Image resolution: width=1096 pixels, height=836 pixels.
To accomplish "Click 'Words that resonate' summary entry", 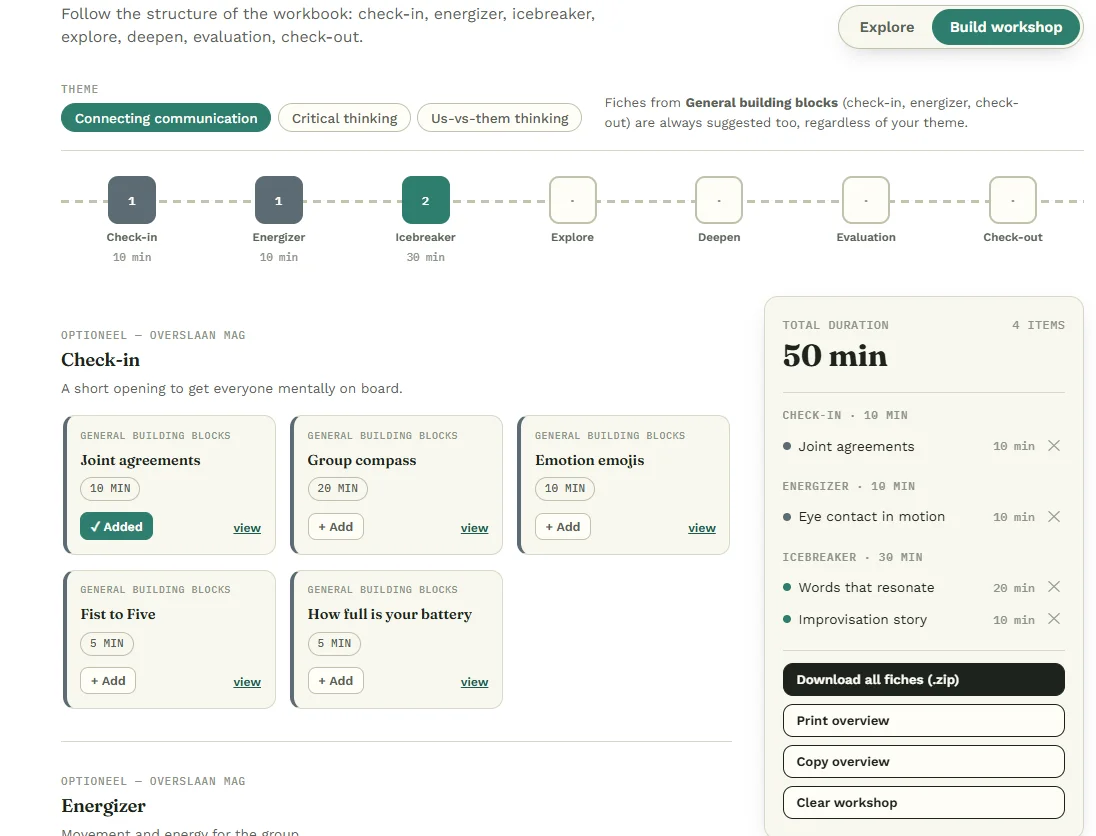I will coord(866,587).
